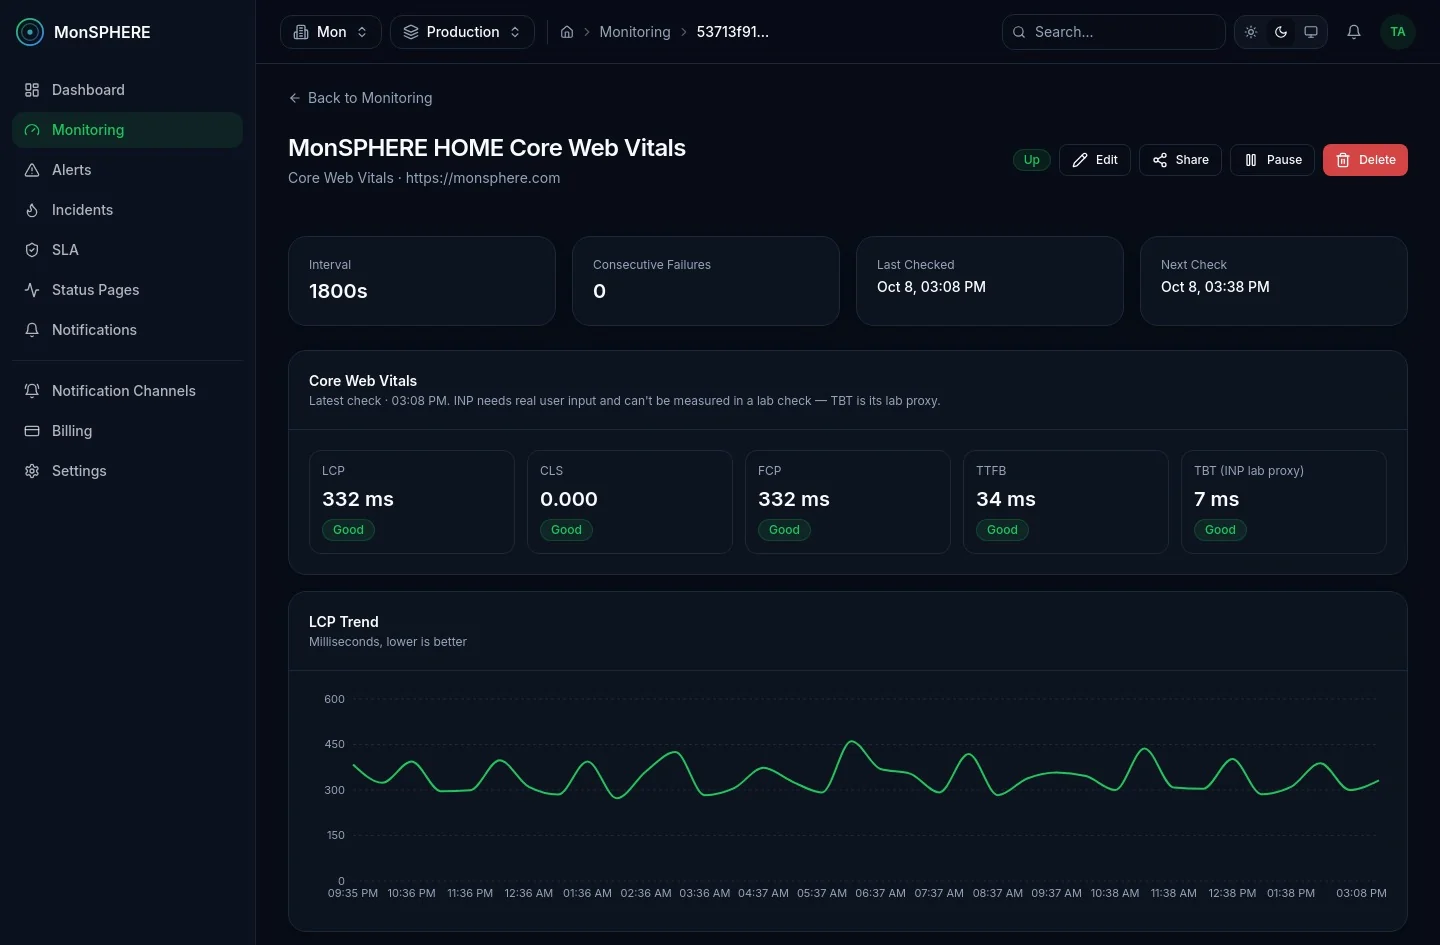Click the Billing card icon
Image resolution: width=1440 pixels, height=945 pixels.
[x=32, y=431]
